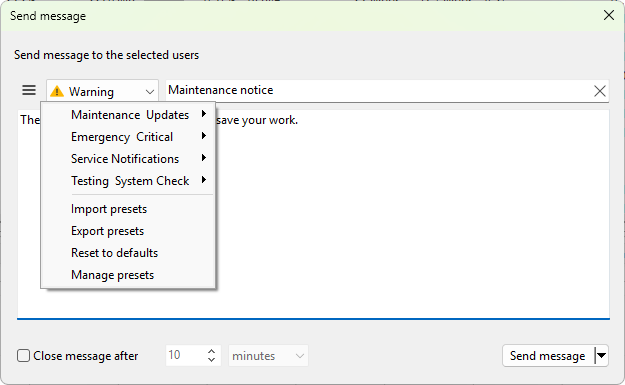Screen dimensions: 625x385
Task: Choose Export presets from the menu
Action: click(x=128, y=231)
